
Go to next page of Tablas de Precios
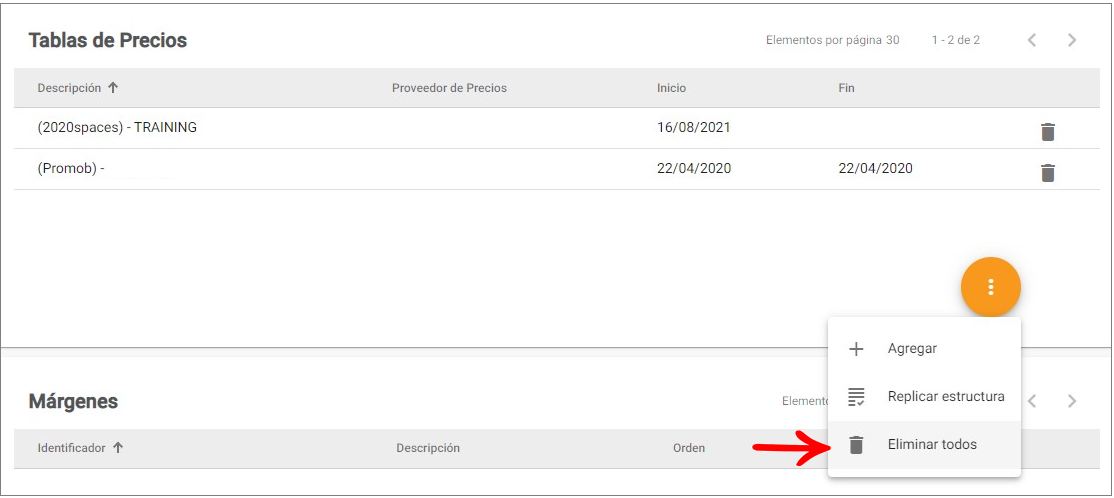[1072, 40]
